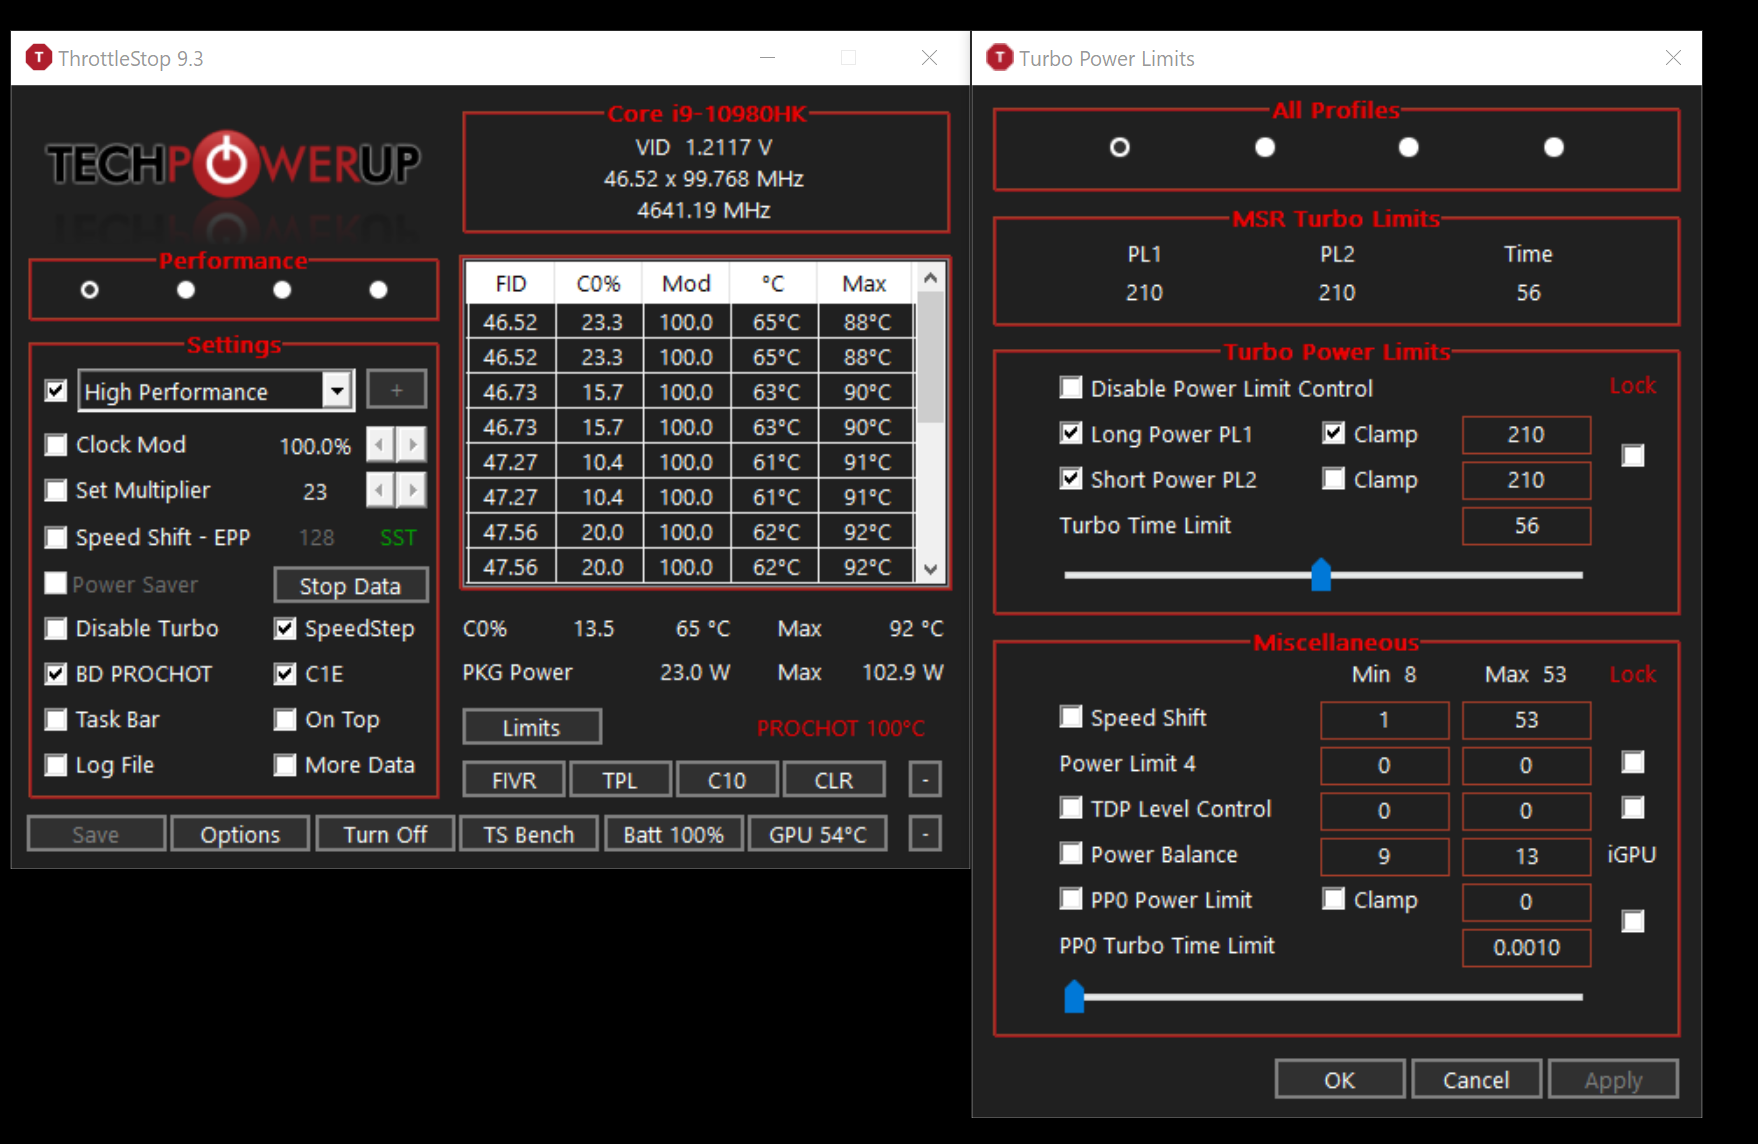This screenshot has height=1144, width=1758.
Task: Open the C10 states window
Action: [727, 780]
